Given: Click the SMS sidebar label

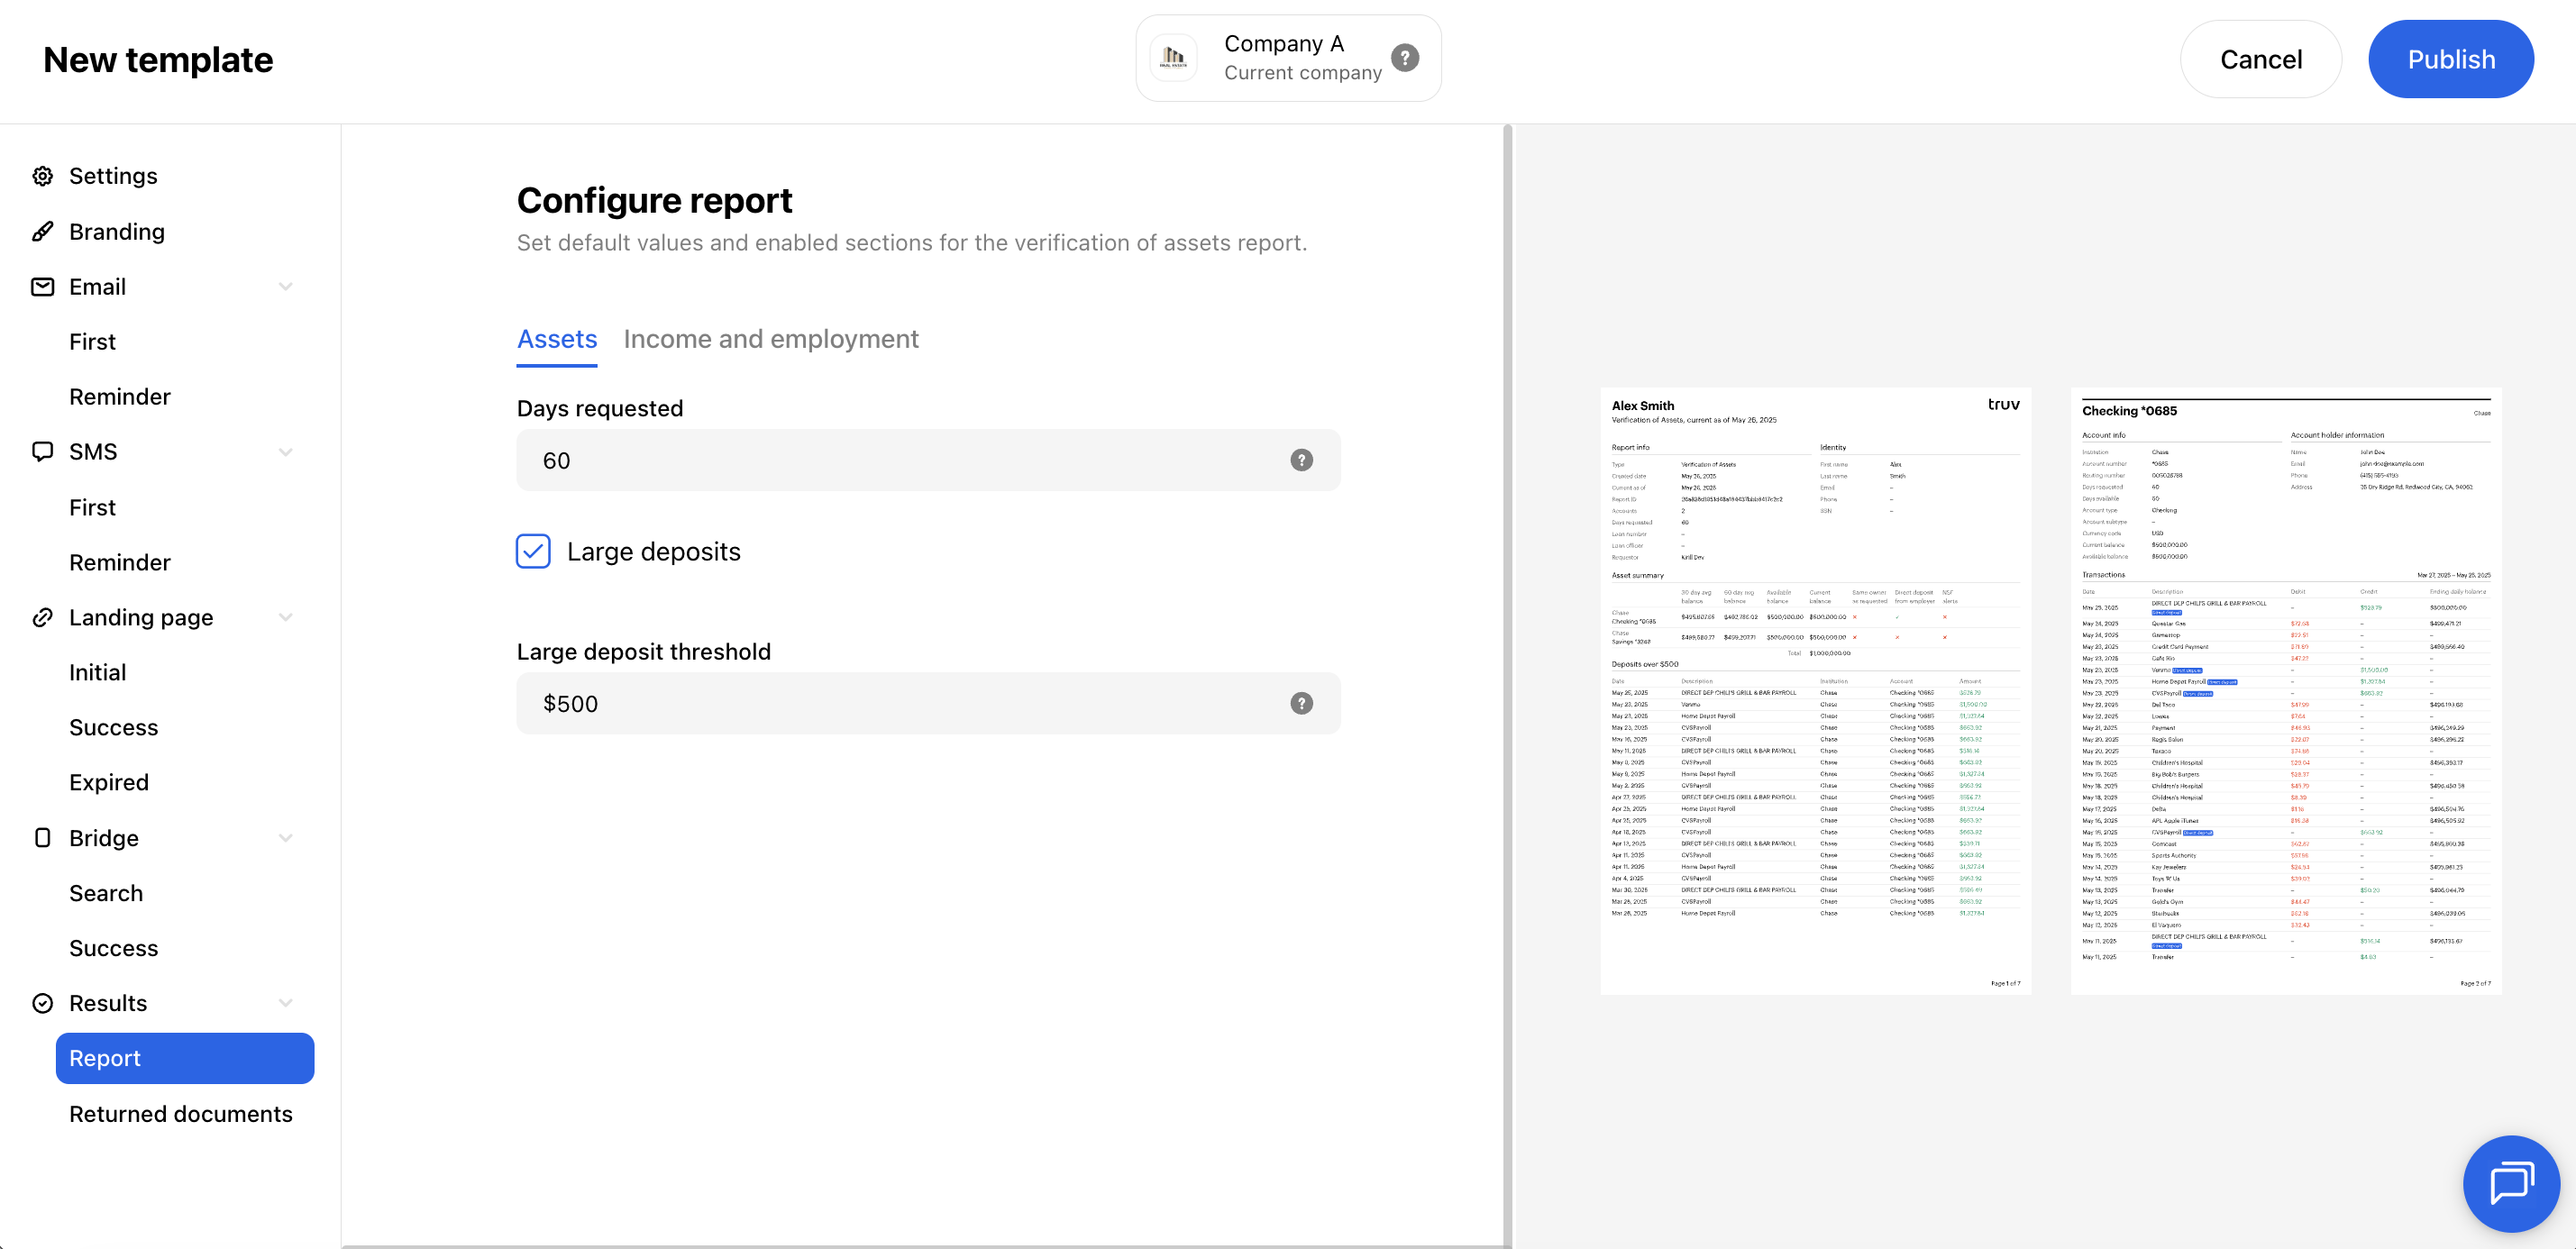Looking at the screenshot, I should [x=93, y=452].
